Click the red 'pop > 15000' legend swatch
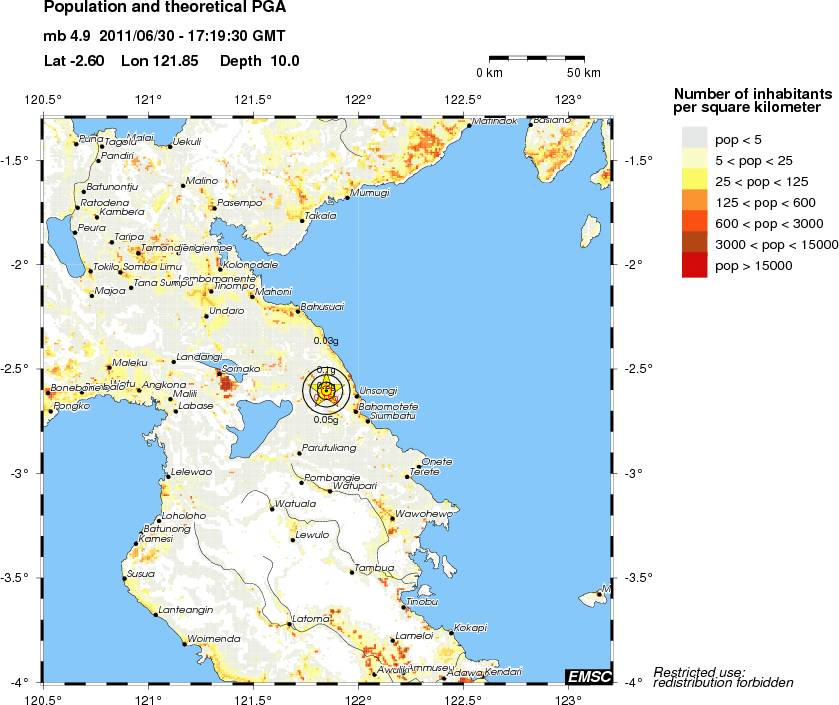 click(694, 265)
